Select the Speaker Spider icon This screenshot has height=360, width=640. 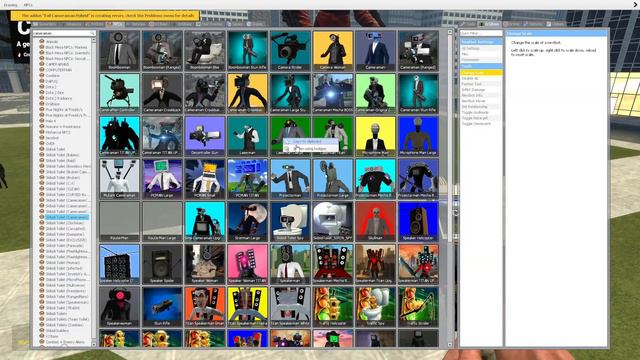[x=162, y=264]
